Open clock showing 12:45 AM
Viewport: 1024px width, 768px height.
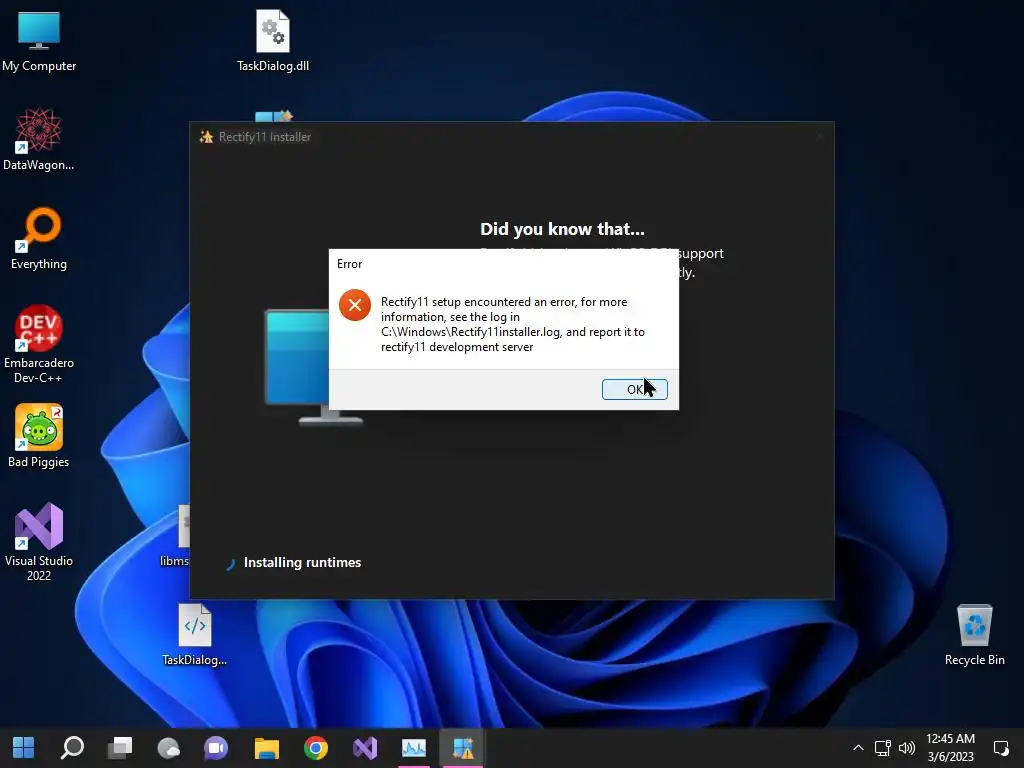coord(950,748)
